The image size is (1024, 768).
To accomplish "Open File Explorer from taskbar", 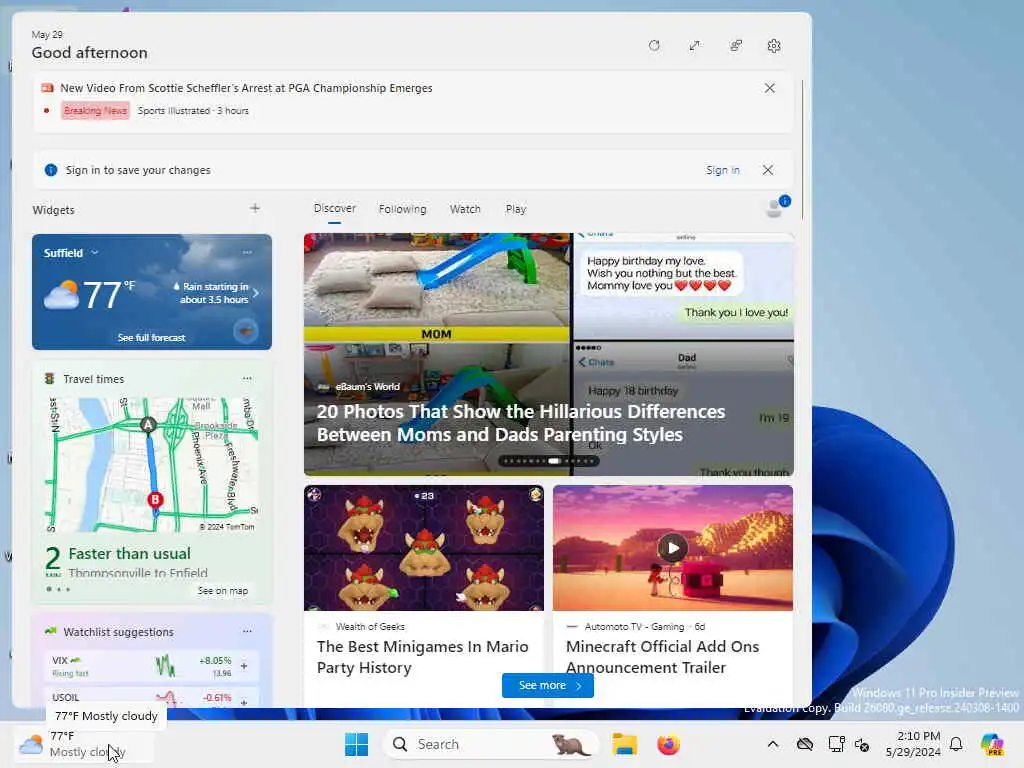I will click(624, 744).
